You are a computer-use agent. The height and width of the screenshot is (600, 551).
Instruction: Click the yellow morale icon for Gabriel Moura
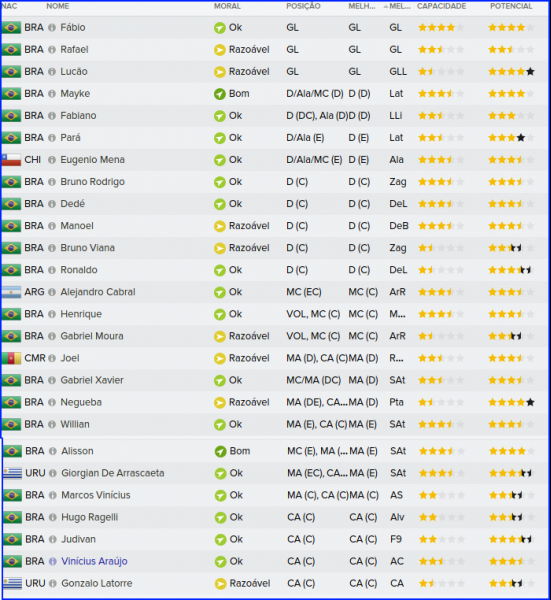[x=220, y=336]
